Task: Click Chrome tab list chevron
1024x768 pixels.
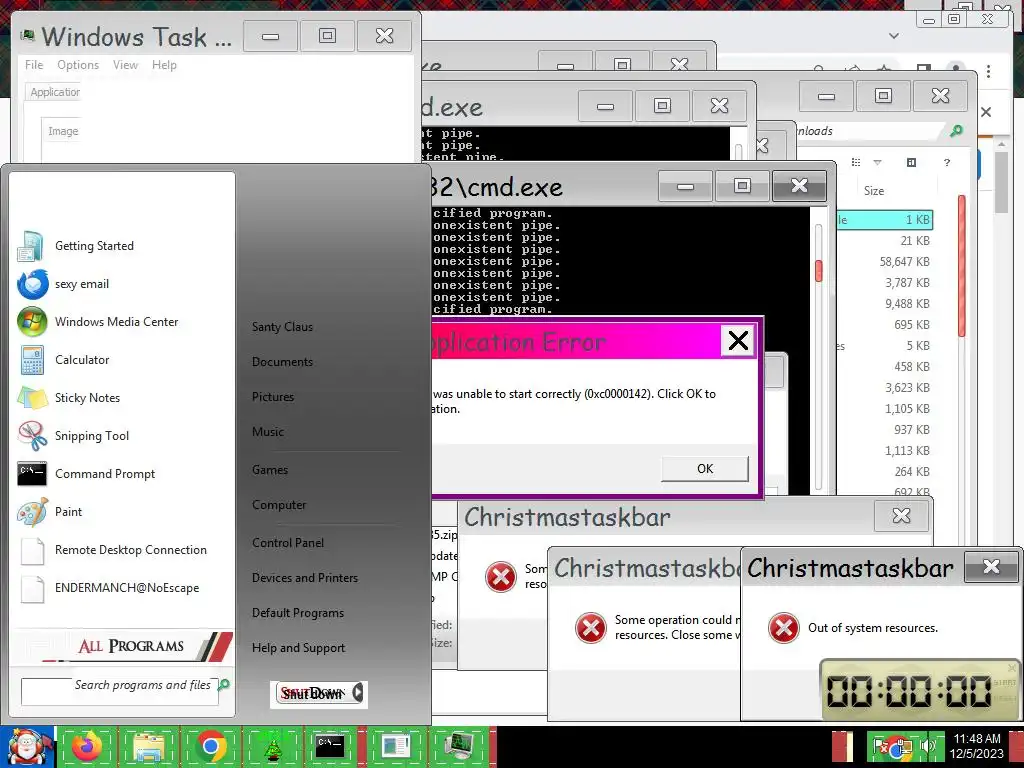Action: coord(894,35)
